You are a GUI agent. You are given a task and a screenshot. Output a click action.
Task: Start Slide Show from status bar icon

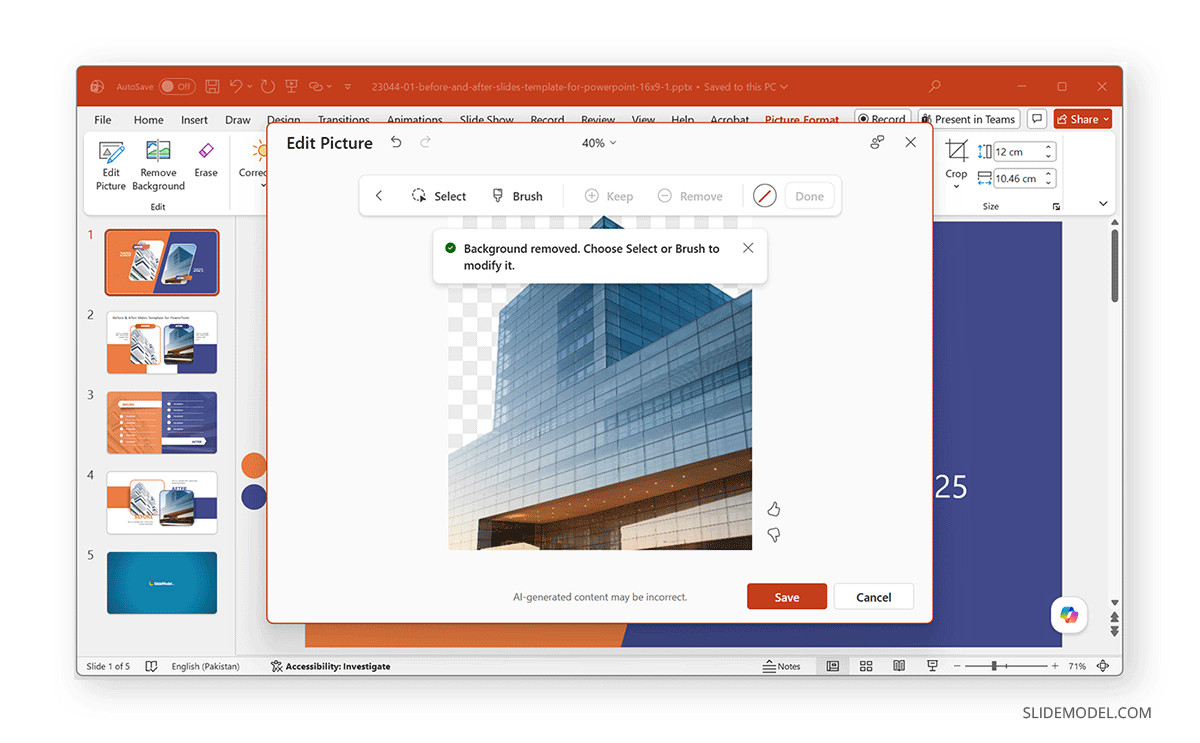pyautogui.click(x=933, y=666)
